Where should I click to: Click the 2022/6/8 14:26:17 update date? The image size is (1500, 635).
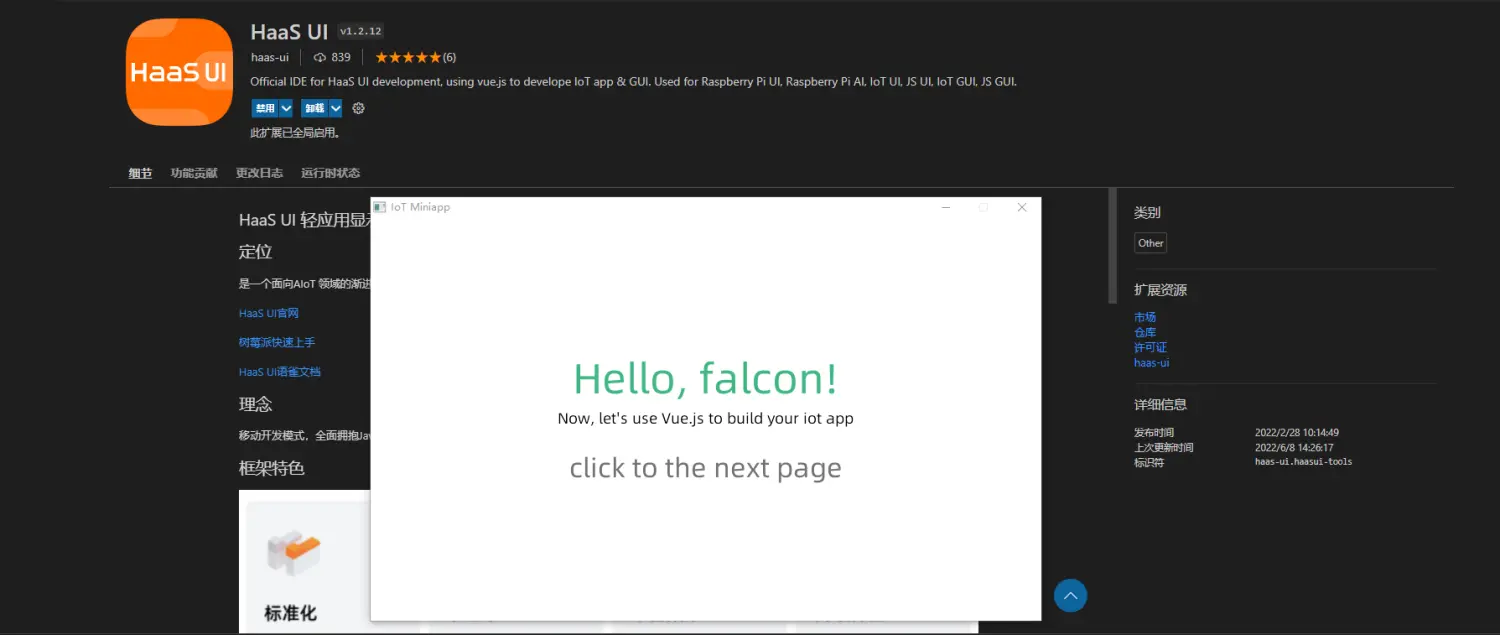coord(1294,447)
